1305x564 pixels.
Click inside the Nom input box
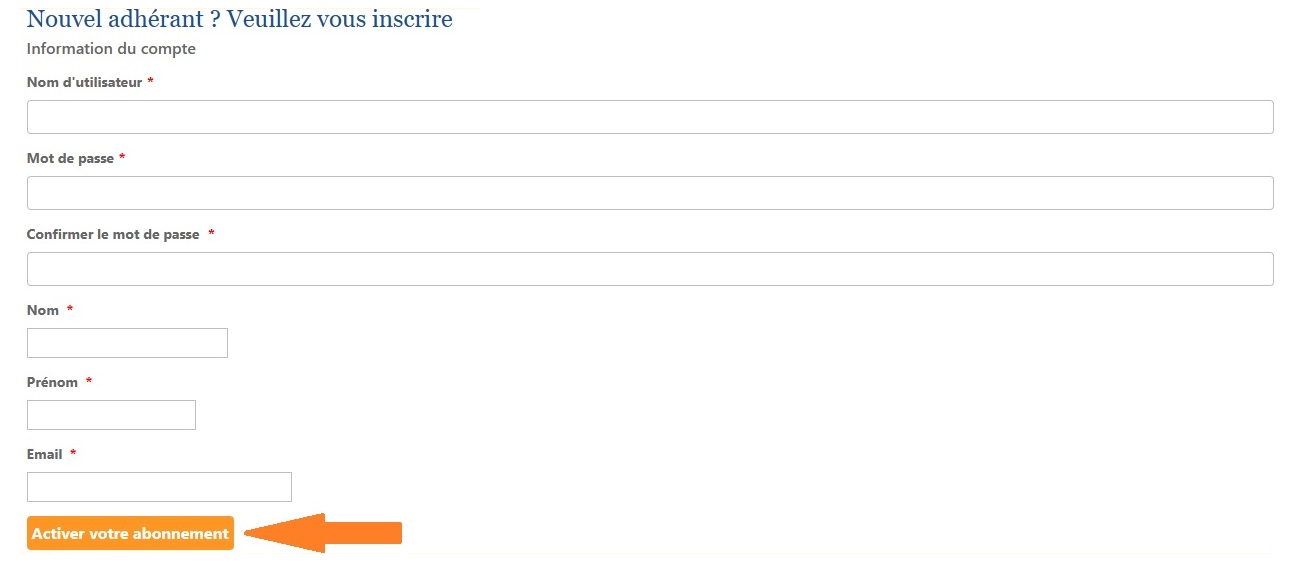pyautogui.click(x=127, y=343)
